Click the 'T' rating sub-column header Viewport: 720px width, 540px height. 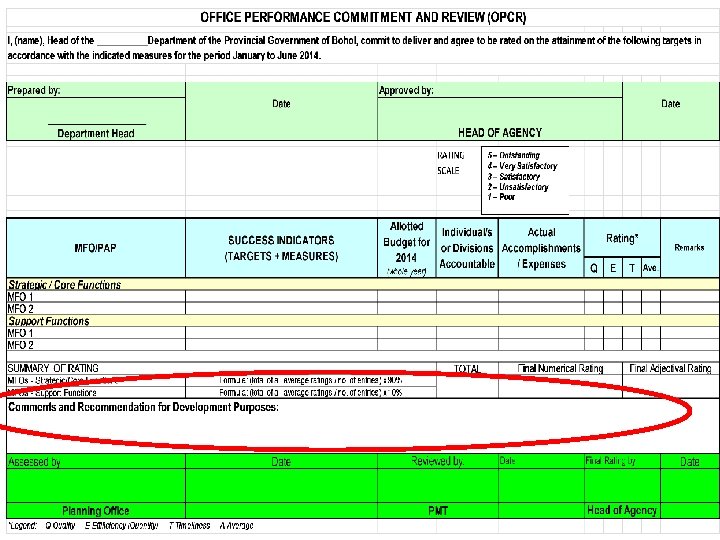632,268
